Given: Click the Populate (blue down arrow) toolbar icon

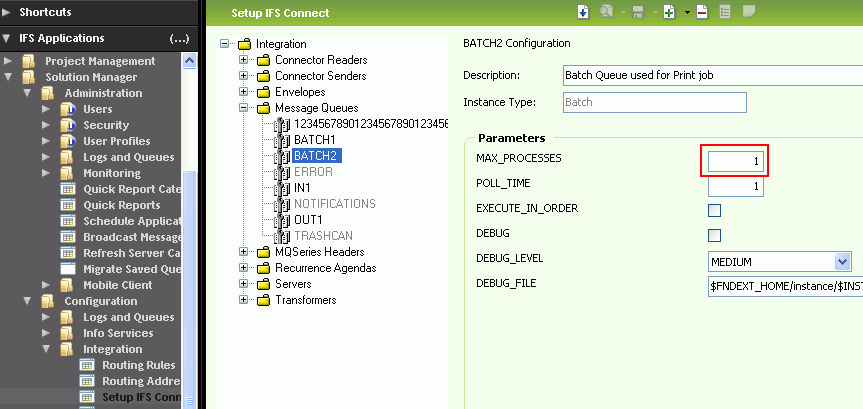Looking at the screenshot, I should (584, 12).
